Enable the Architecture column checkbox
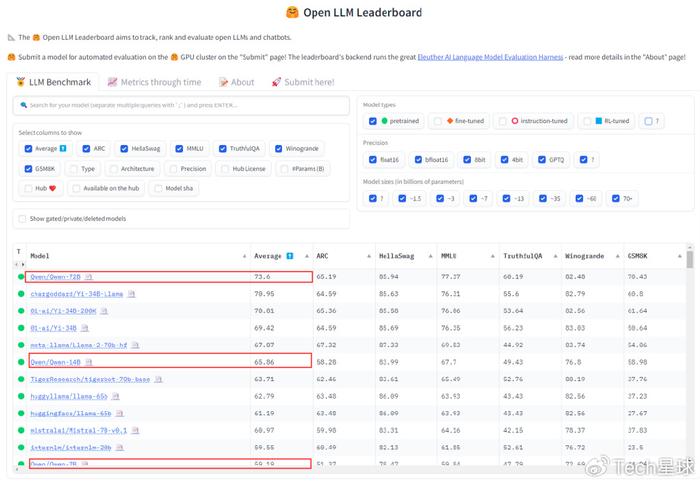Viewport: 700px width, 483px height. point(114,169)
